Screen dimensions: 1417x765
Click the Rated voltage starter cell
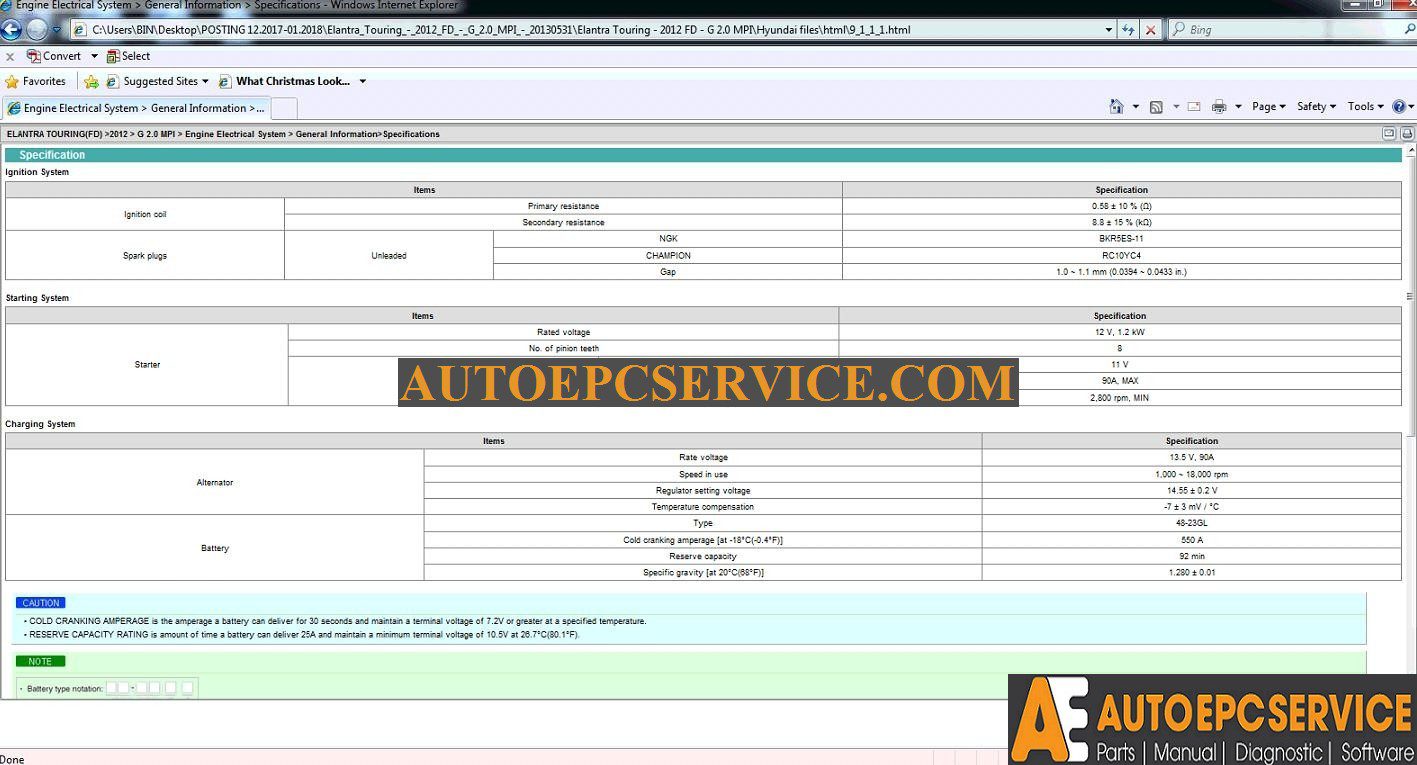[563, 332]
